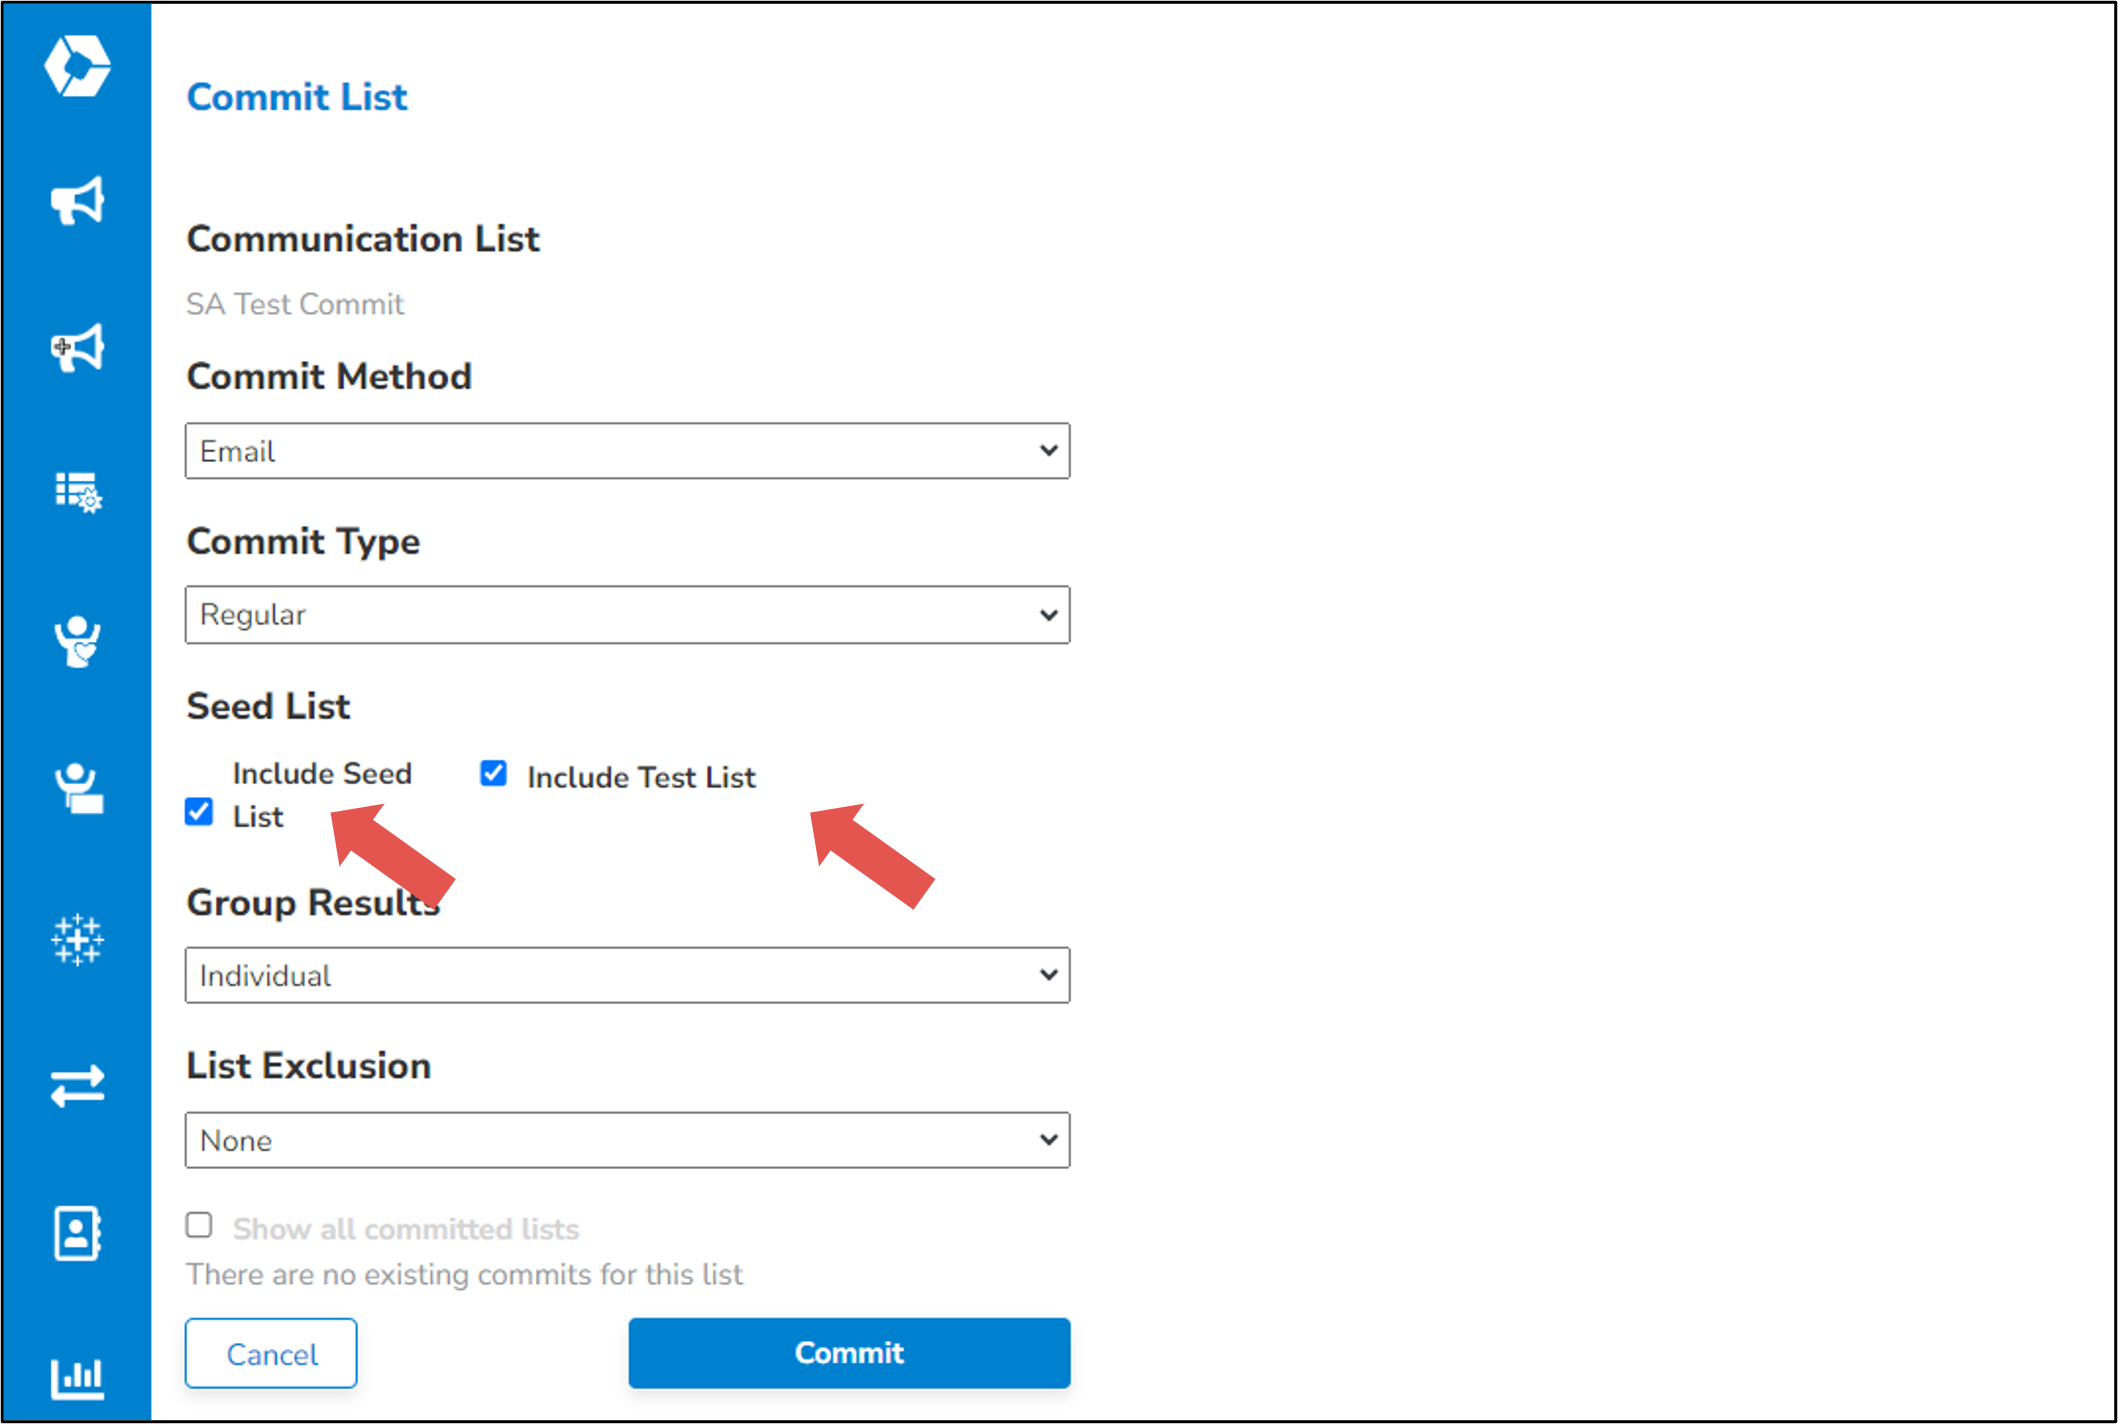Open the contact book icon
The image size is (2118, 1424).
(77, 1233)
